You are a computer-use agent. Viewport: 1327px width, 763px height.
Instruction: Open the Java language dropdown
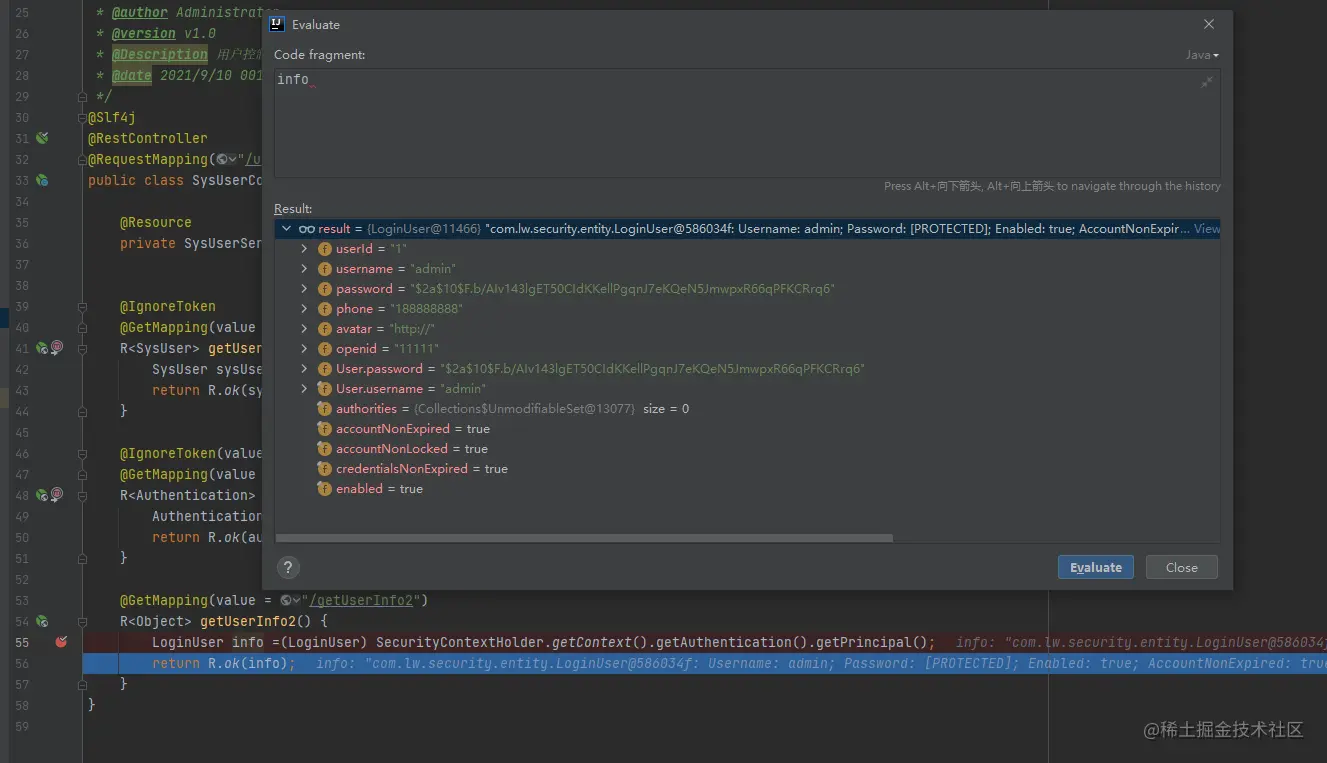point(1202,55)
